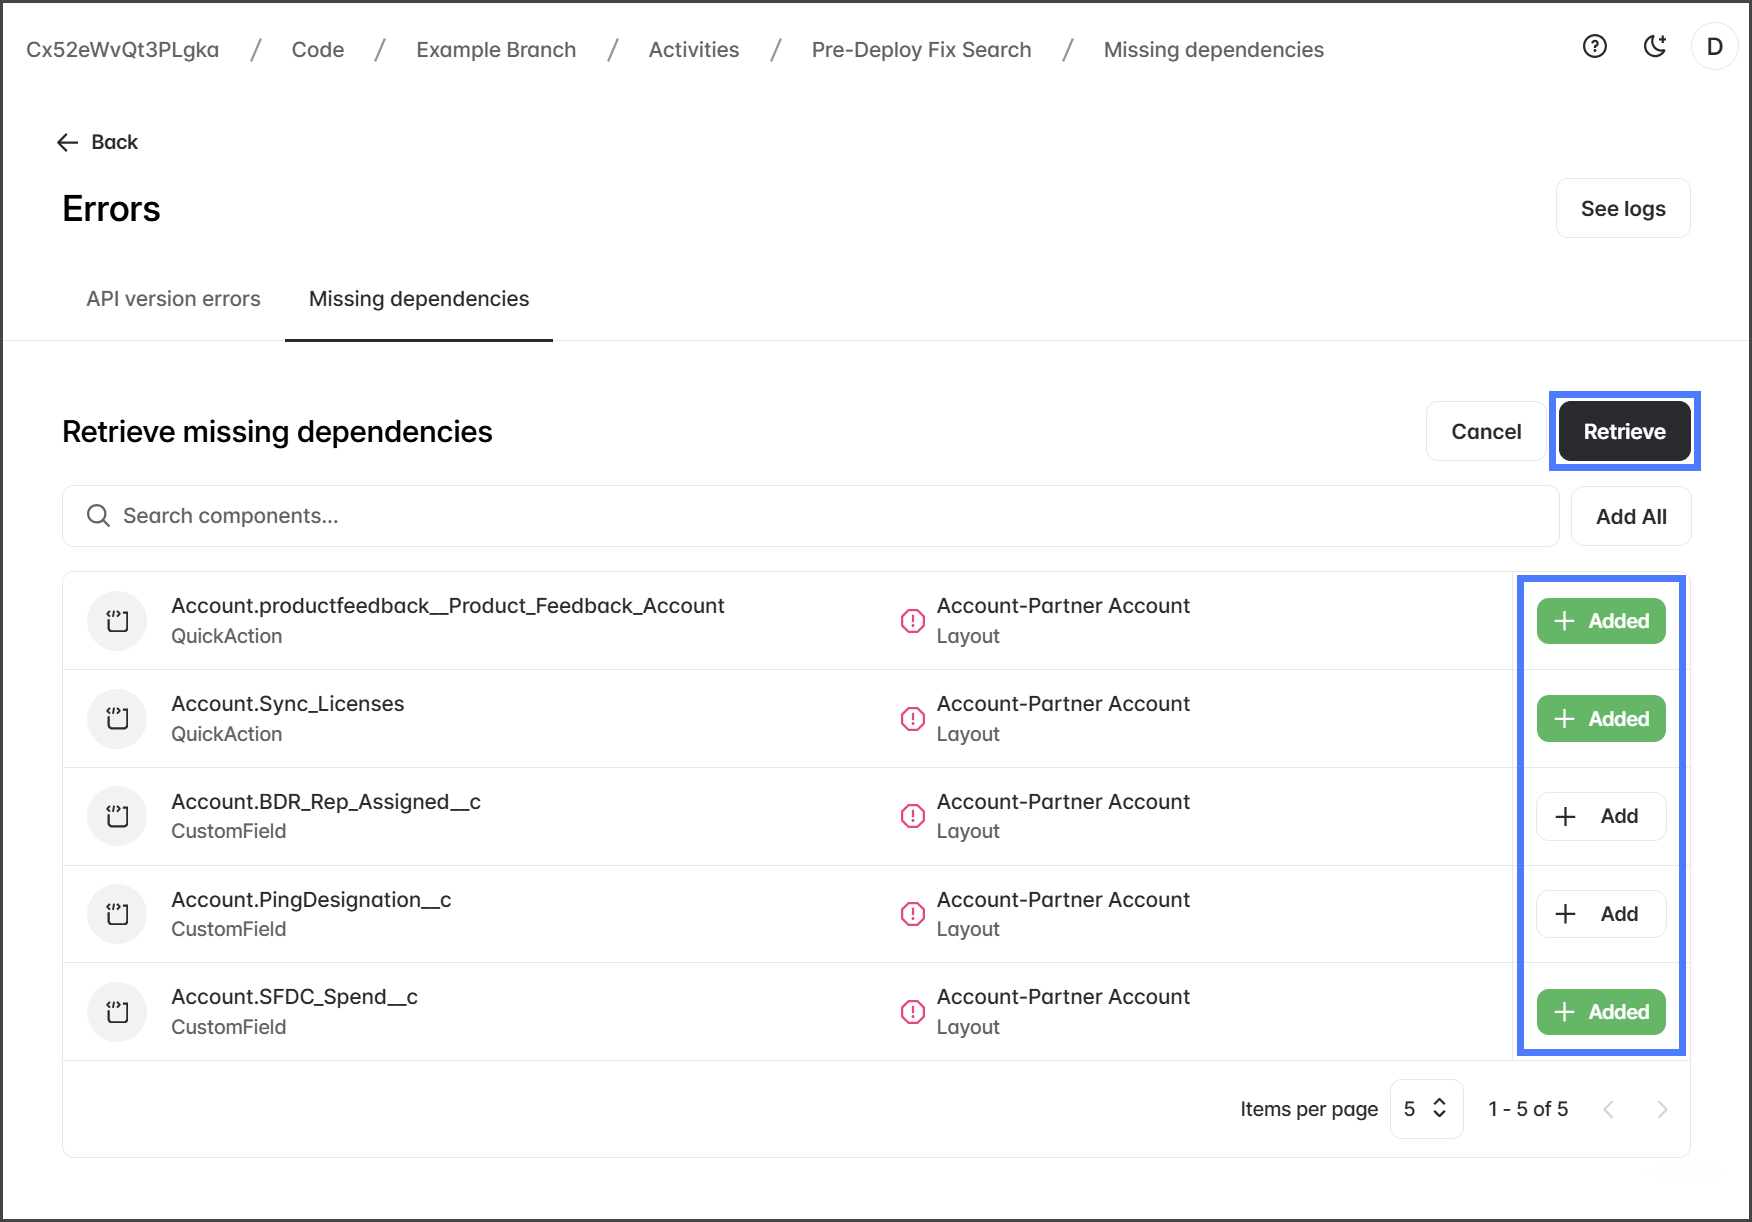Click the Back arrow icon
Viewport: 1752px width, 1222px height.
click(68, 143)
